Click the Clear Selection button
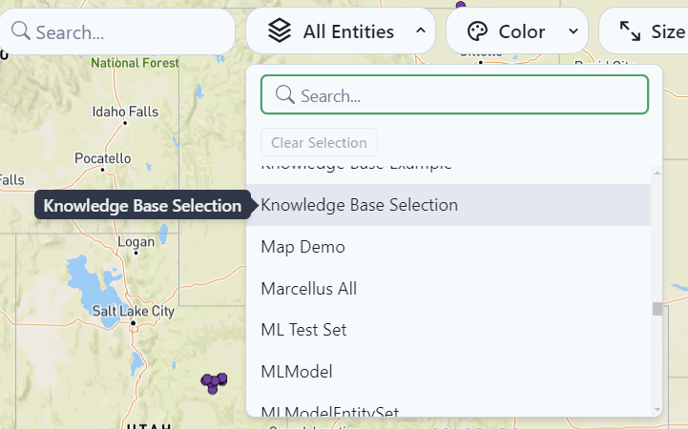The height and width of the screenshot is (429, 688). pyautogui.click(x=319, y=142)
